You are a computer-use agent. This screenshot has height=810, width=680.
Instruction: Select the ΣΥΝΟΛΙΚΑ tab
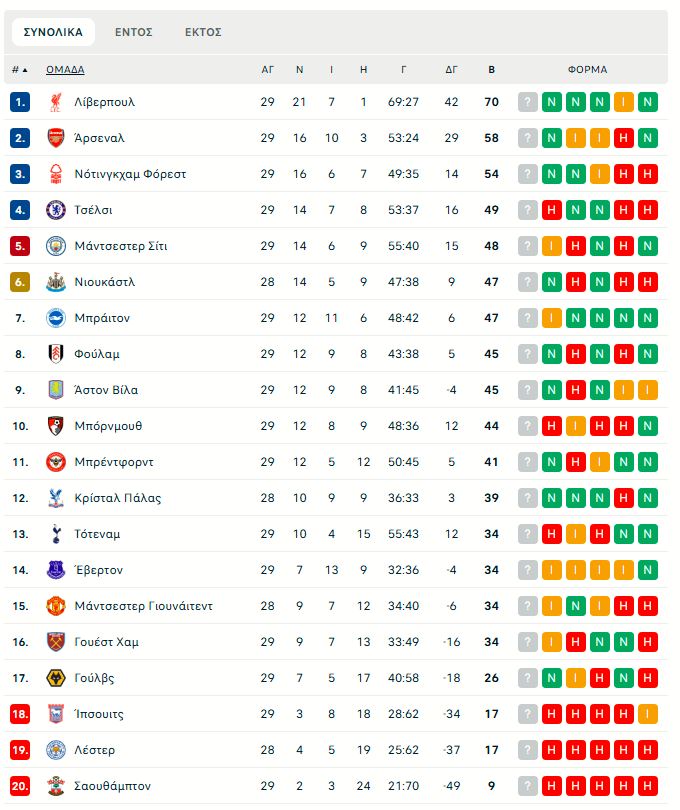[53, 32]
